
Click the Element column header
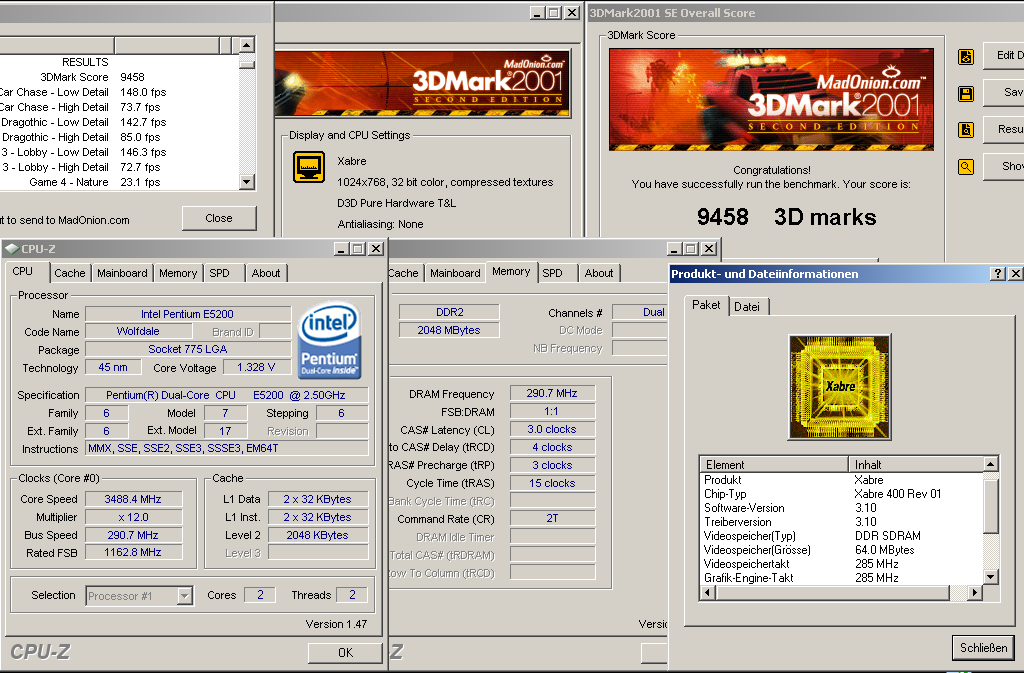[774, 464]
